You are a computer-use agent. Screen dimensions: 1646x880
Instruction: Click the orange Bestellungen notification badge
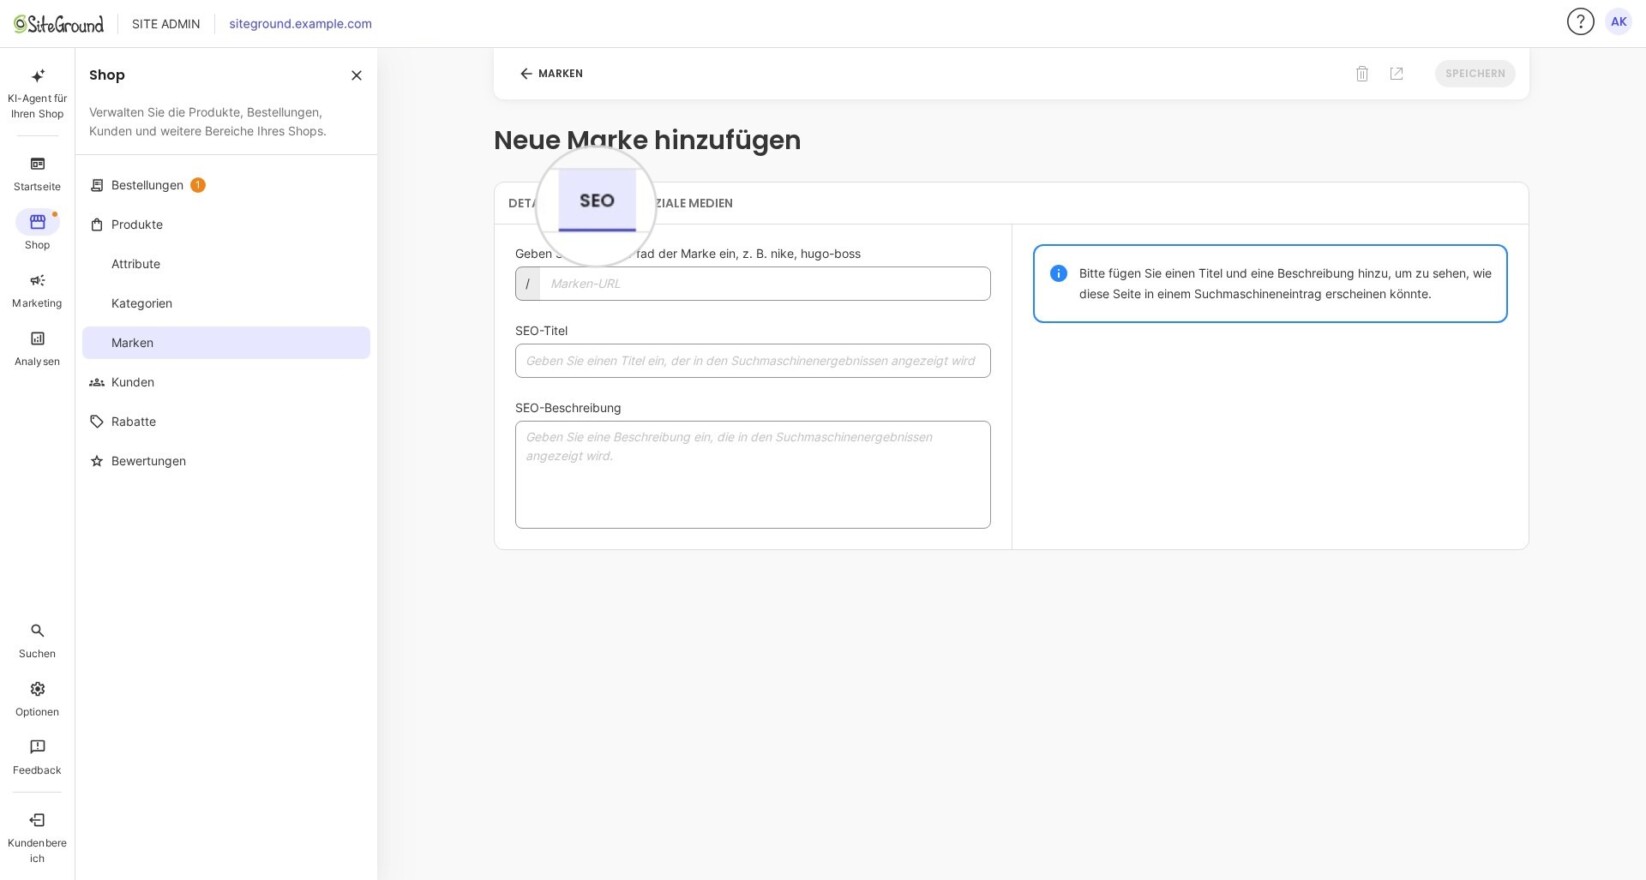(198, 185)
